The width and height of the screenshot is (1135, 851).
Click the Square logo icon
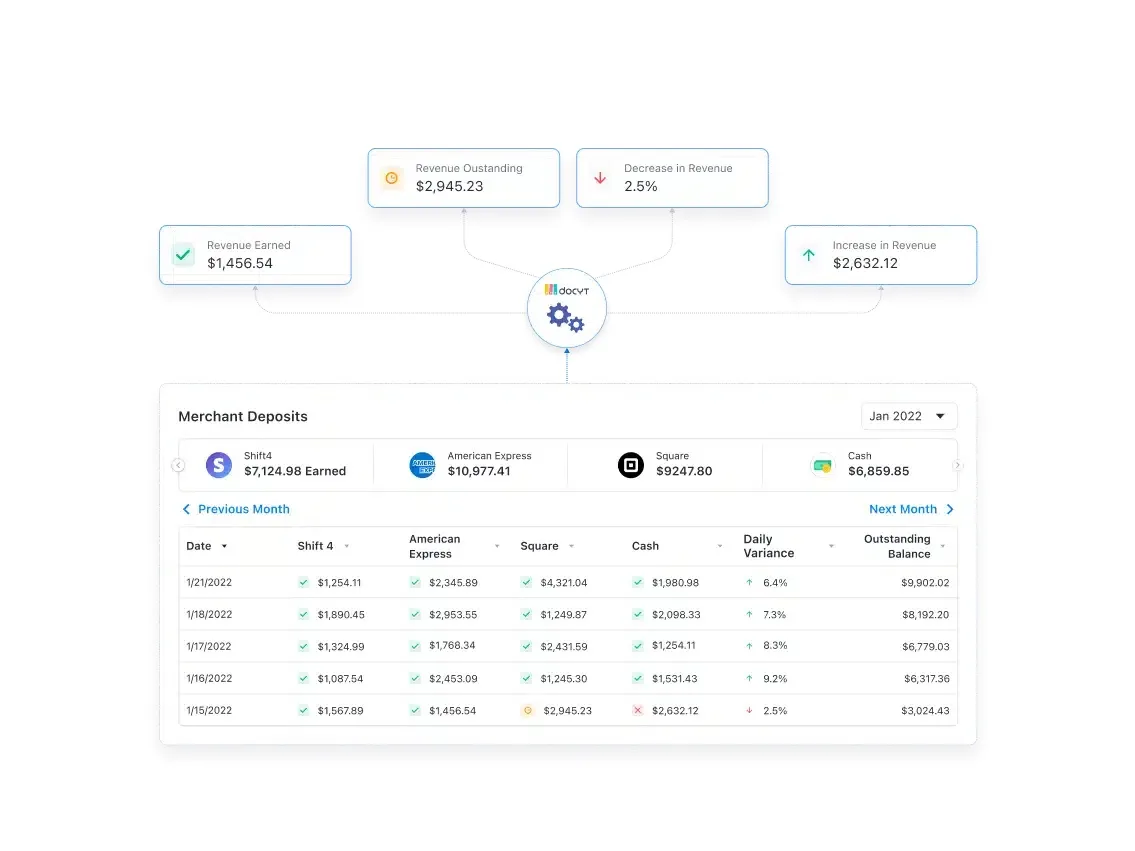point(630,465)
